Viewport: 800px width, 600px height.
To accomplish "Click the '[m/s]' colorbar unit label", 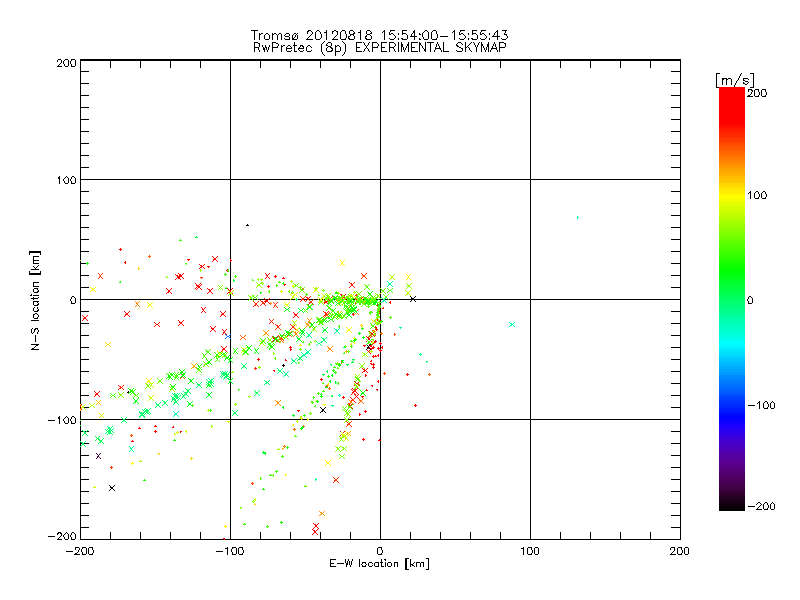I will click(735, 80).
